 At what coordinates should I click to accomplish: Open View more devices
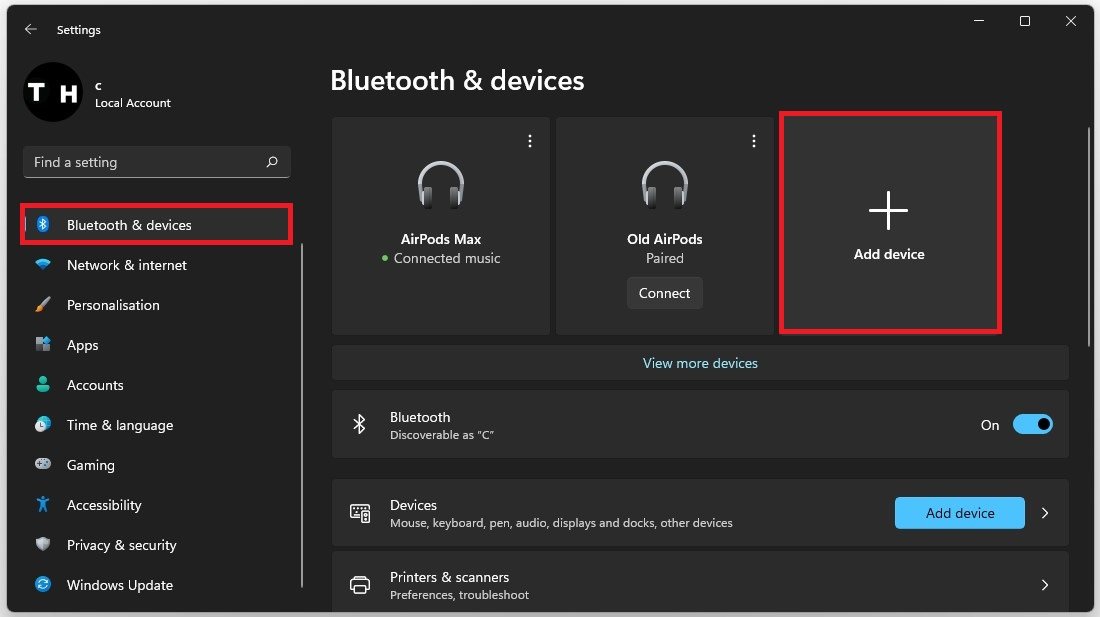pyautogui.click(x=700, y=362)
